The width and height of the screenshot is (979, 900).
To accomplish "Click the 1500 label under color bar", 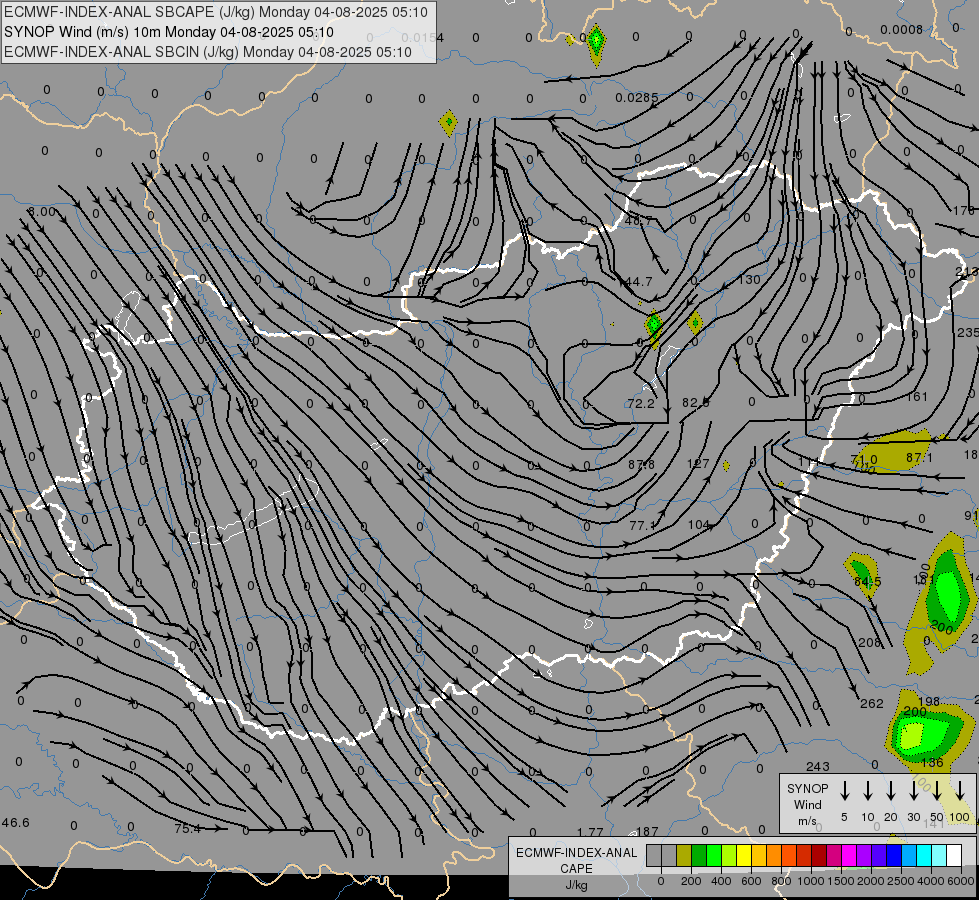I will tap(840, 881).
